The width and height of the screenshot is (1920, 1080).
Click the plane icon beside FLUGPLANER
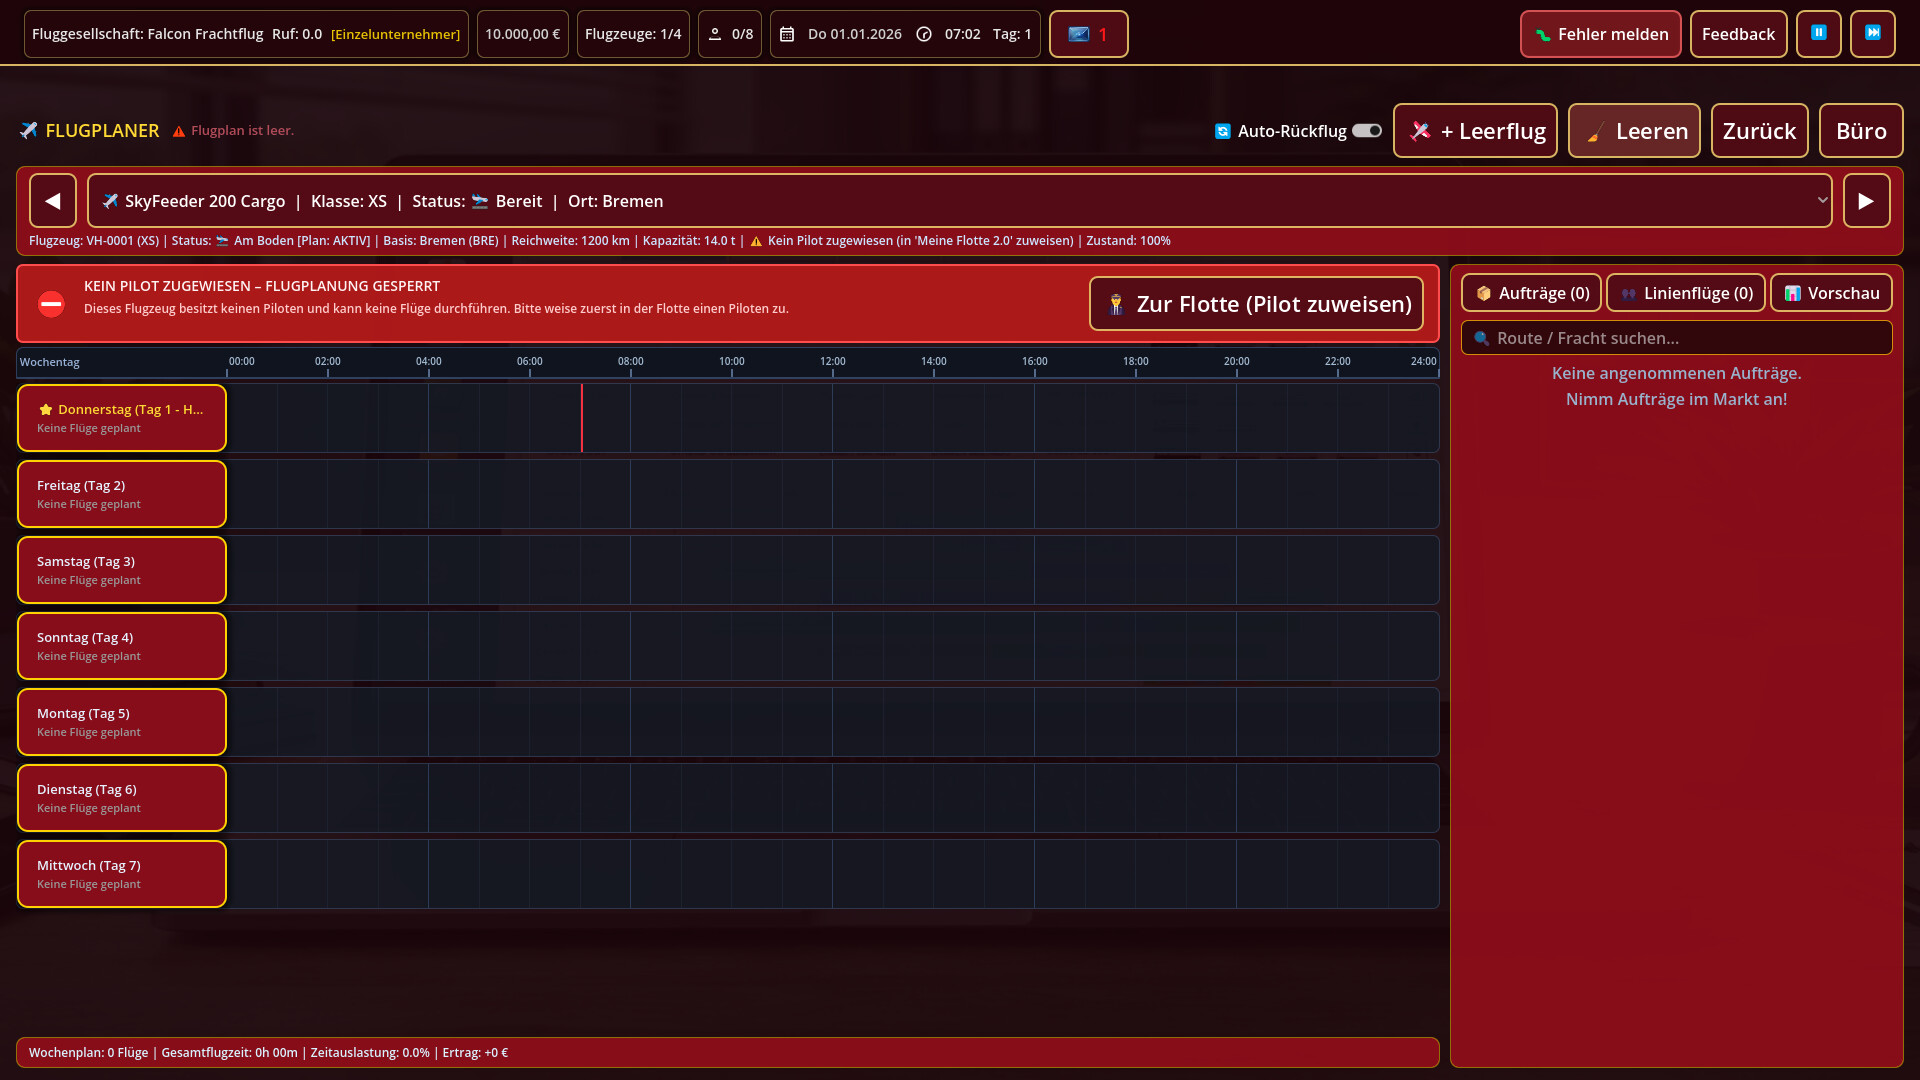[28, 130]
